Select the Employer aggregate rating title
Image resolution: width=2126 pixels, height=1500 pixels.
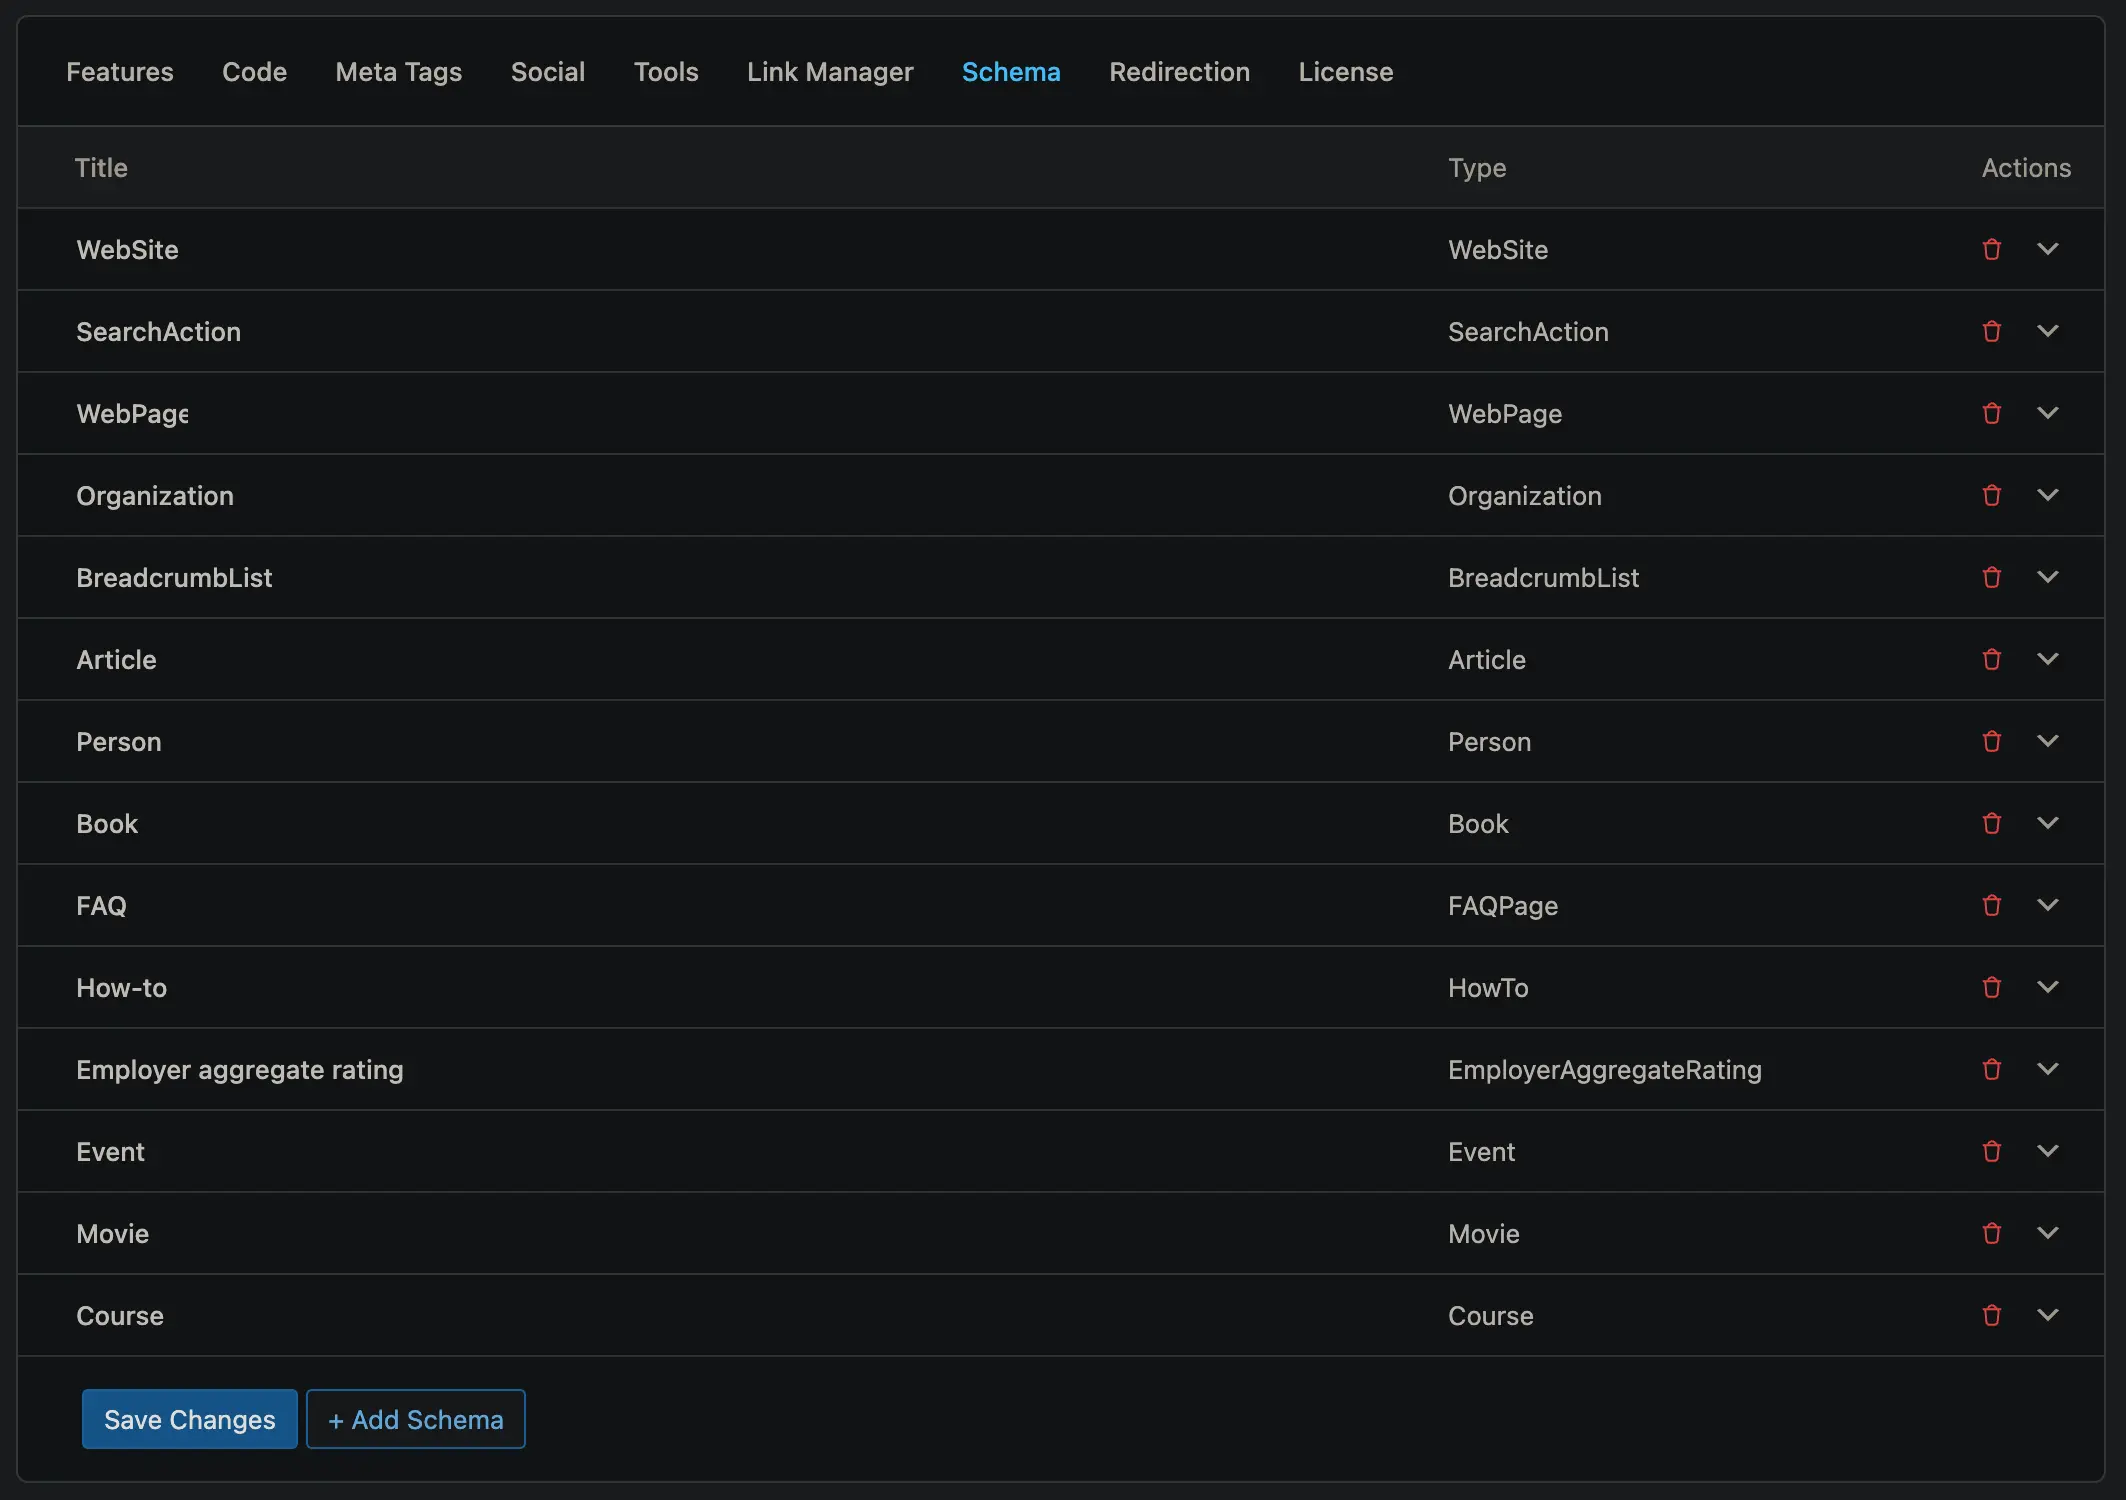[x=240, y=1070]
